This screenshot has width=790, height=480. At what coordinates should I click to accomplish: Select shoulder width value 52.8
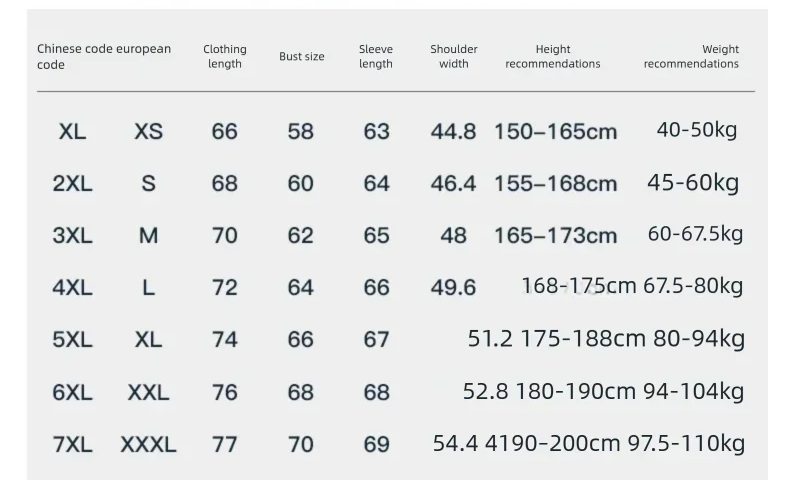[x=486, y=391]
